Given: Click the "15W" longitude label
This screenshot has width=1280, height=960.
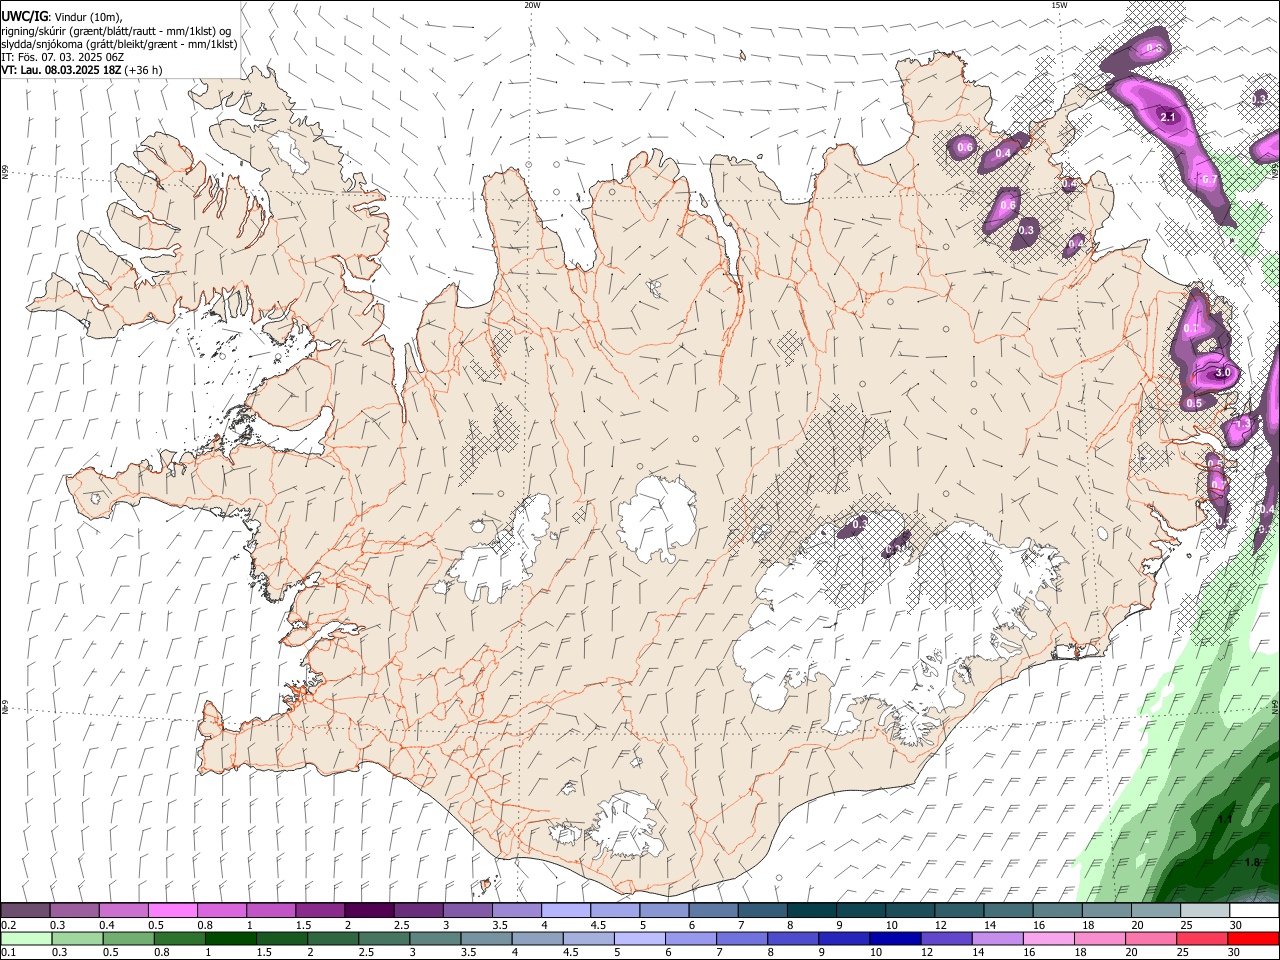Looking at the screenshot, I should (1059, 5).
